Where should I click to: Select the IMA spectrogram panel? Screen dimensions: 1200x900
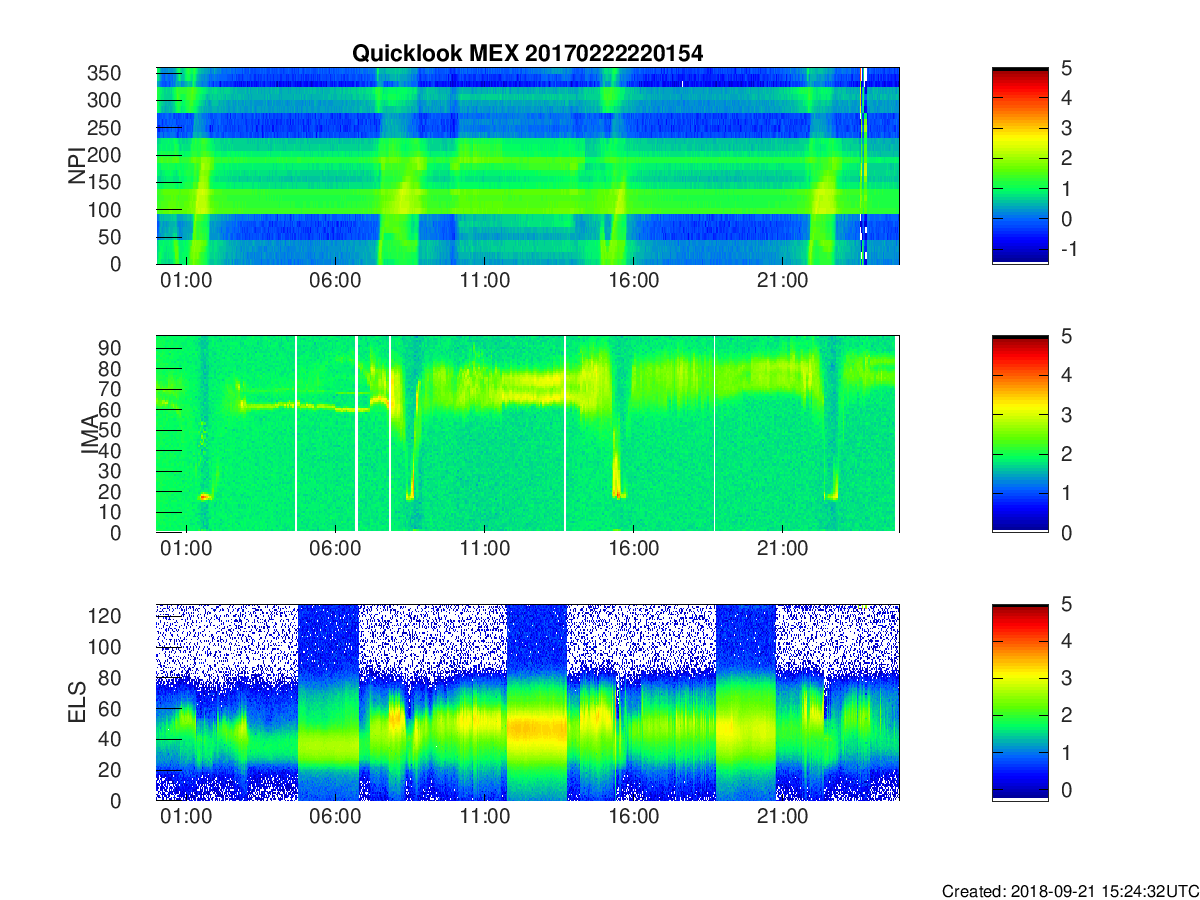[528, 434]
